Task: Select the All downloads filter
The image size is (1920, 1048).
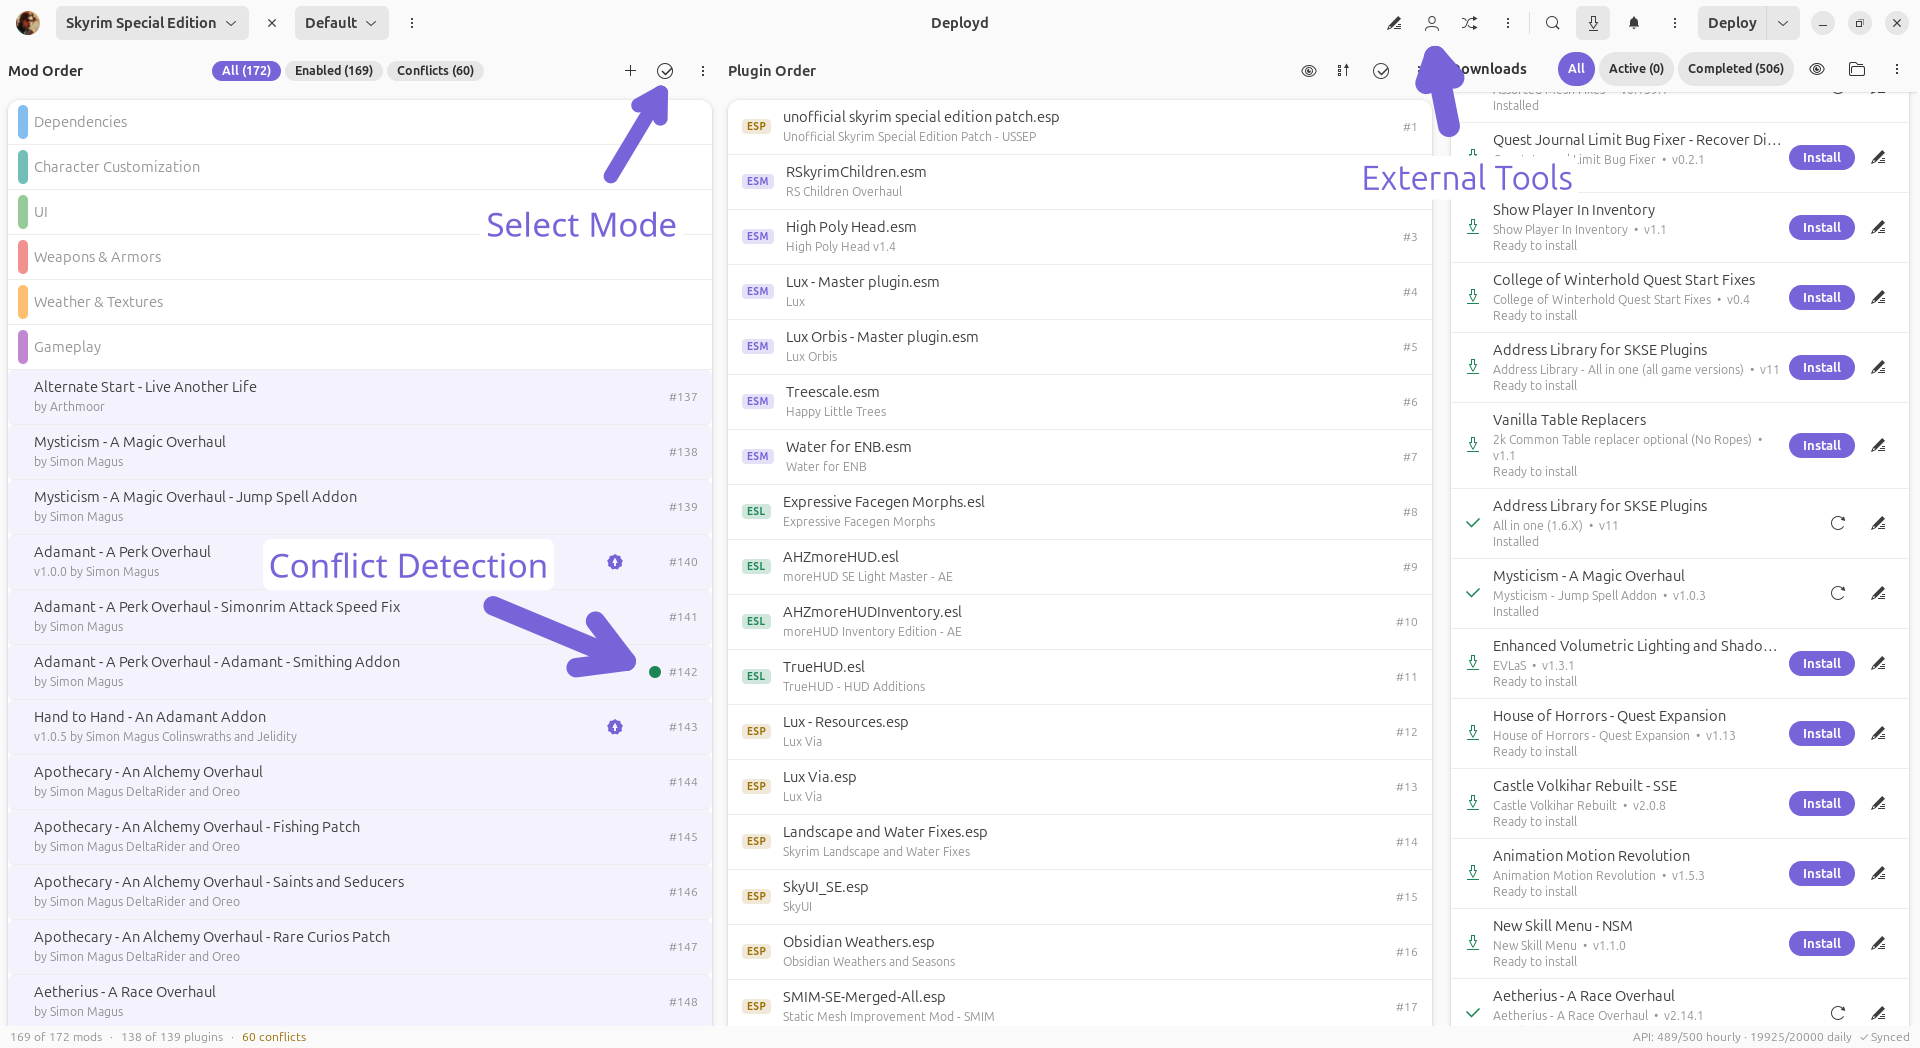Action: click(x=1576, y=69)
